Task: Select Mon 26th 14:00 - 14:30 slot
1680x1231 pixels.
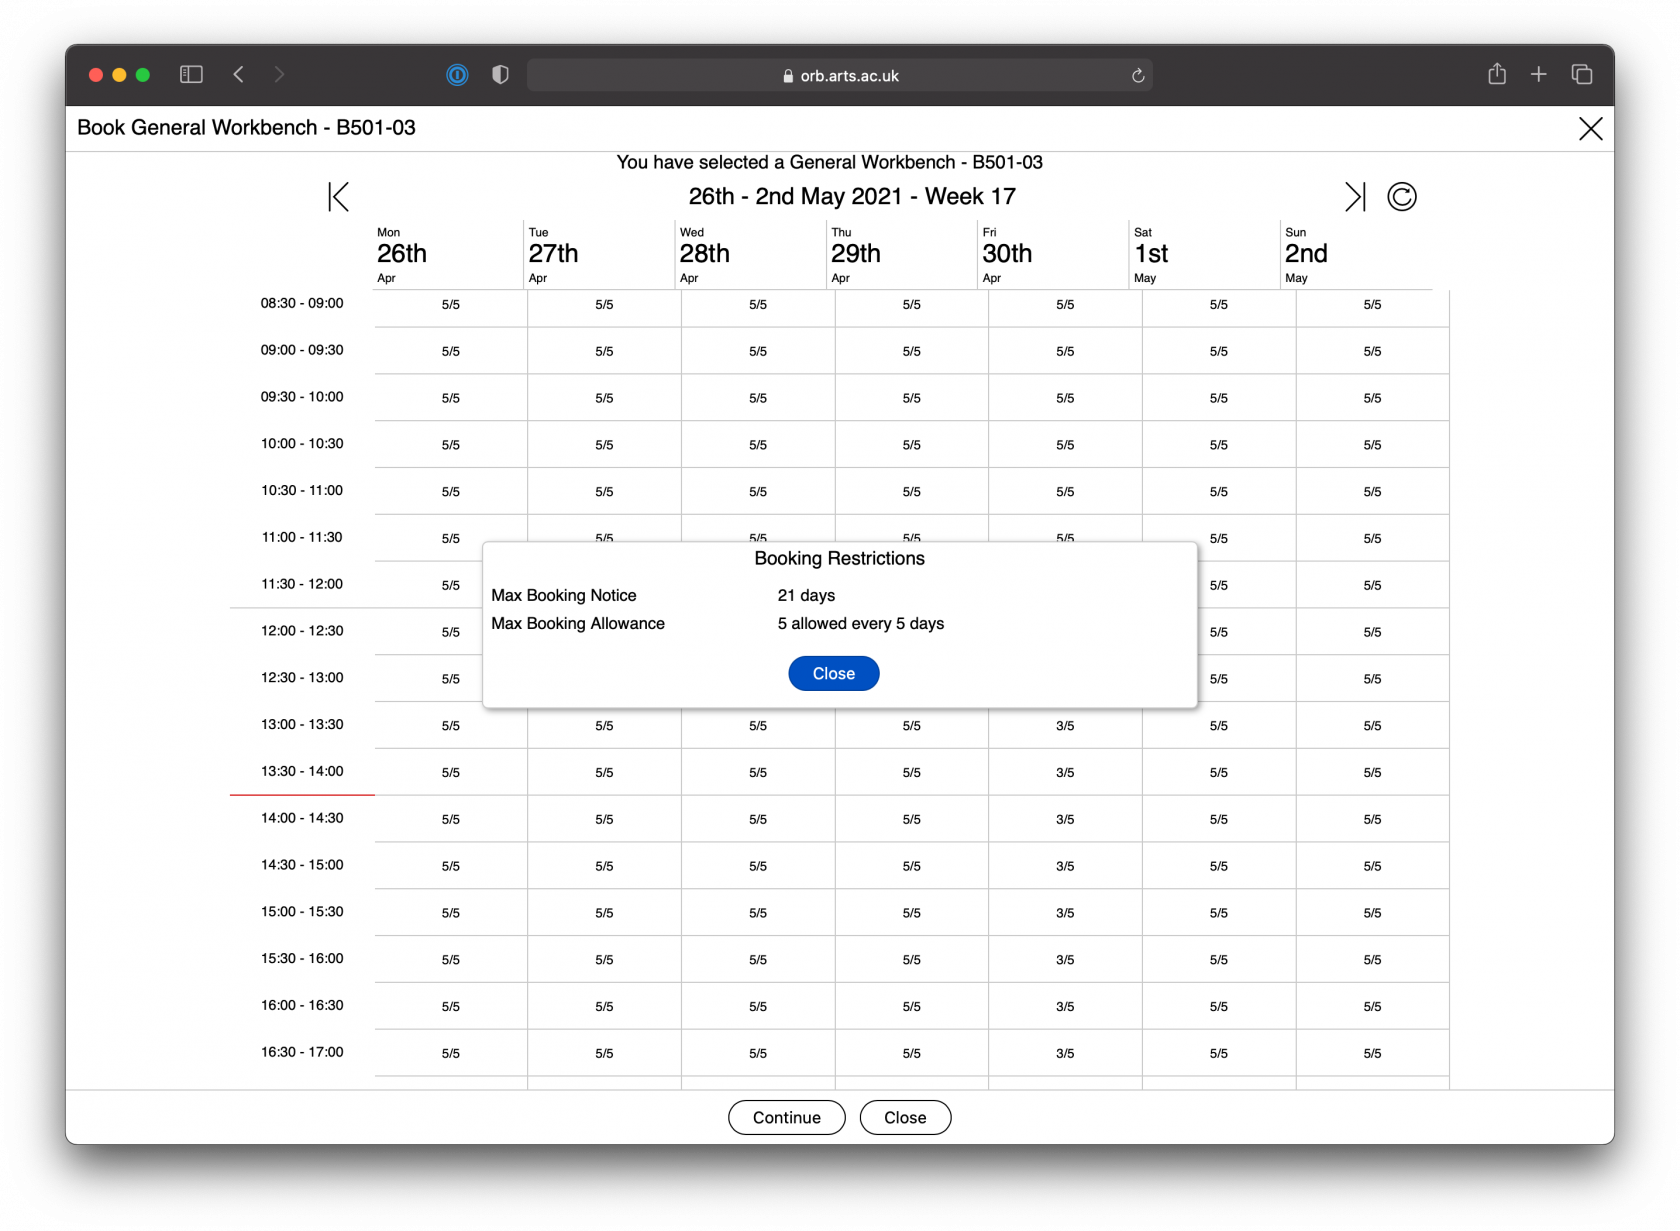Action: click(451, 820)
